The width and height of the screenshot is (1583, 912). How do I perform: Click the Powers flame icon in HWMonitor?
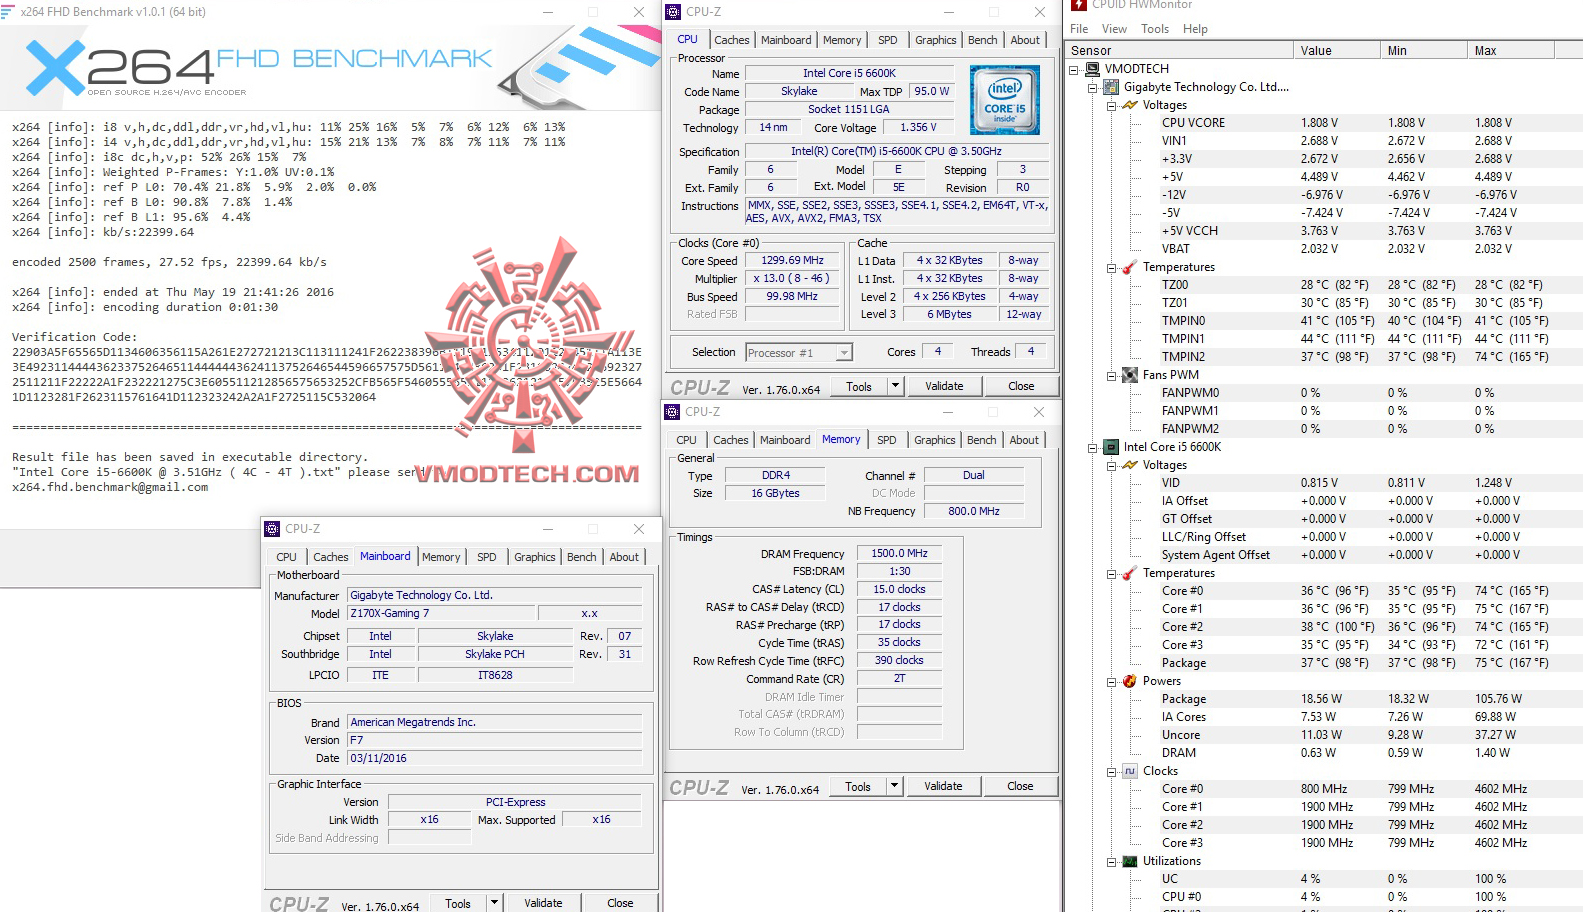pyautogui.click(x=1130, y=681)
